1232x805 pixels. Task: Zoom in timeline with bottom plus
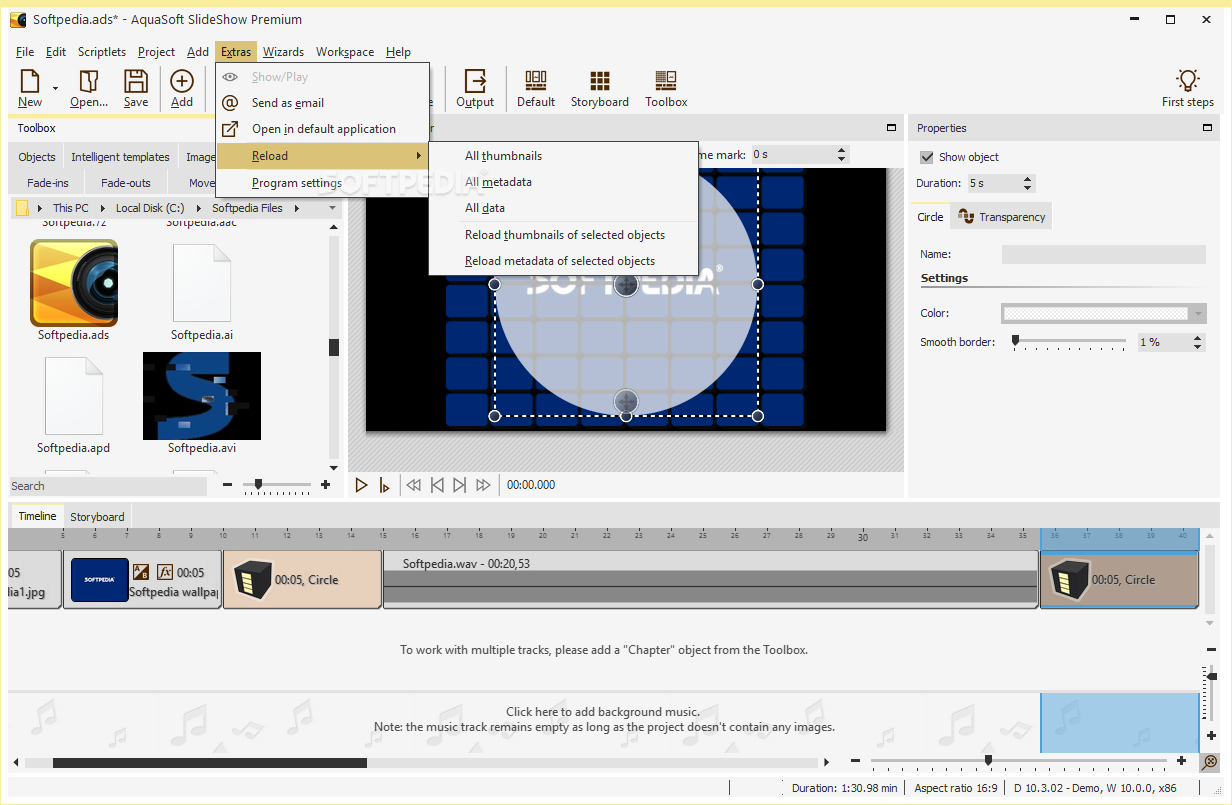click(1182, 761)
